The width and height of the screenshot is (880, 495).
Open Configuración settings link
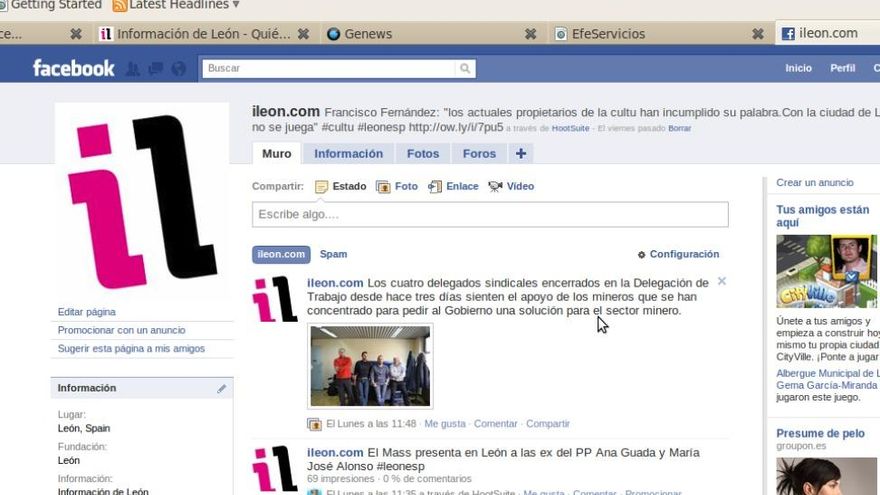click(x=684, y=254)
